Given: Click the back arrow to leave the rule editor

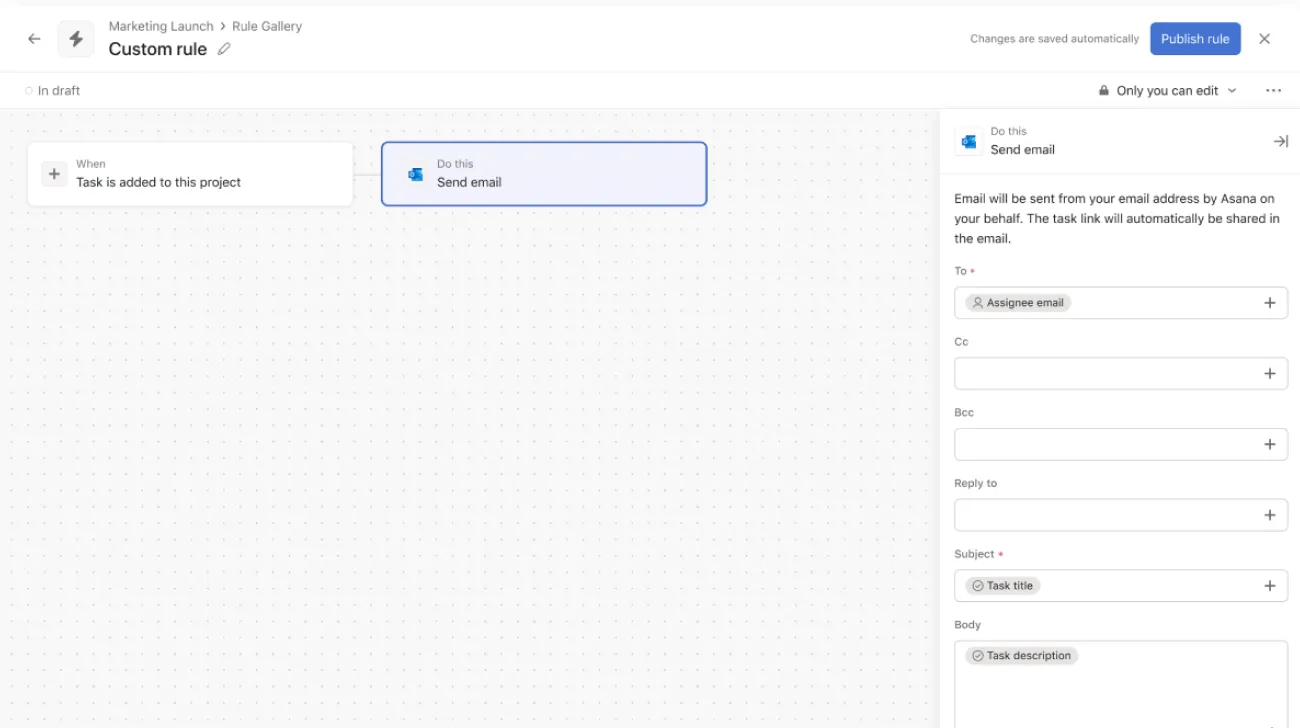Looking at the screenshot, I should (x=33, y=38).
